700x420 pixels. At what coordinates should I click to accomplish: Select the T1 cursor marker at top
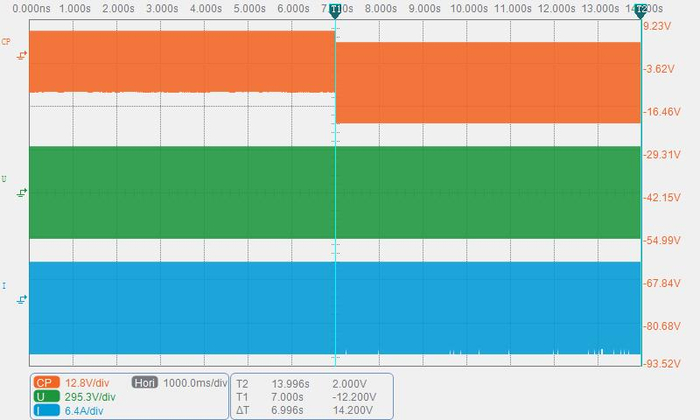pos(335,11)
